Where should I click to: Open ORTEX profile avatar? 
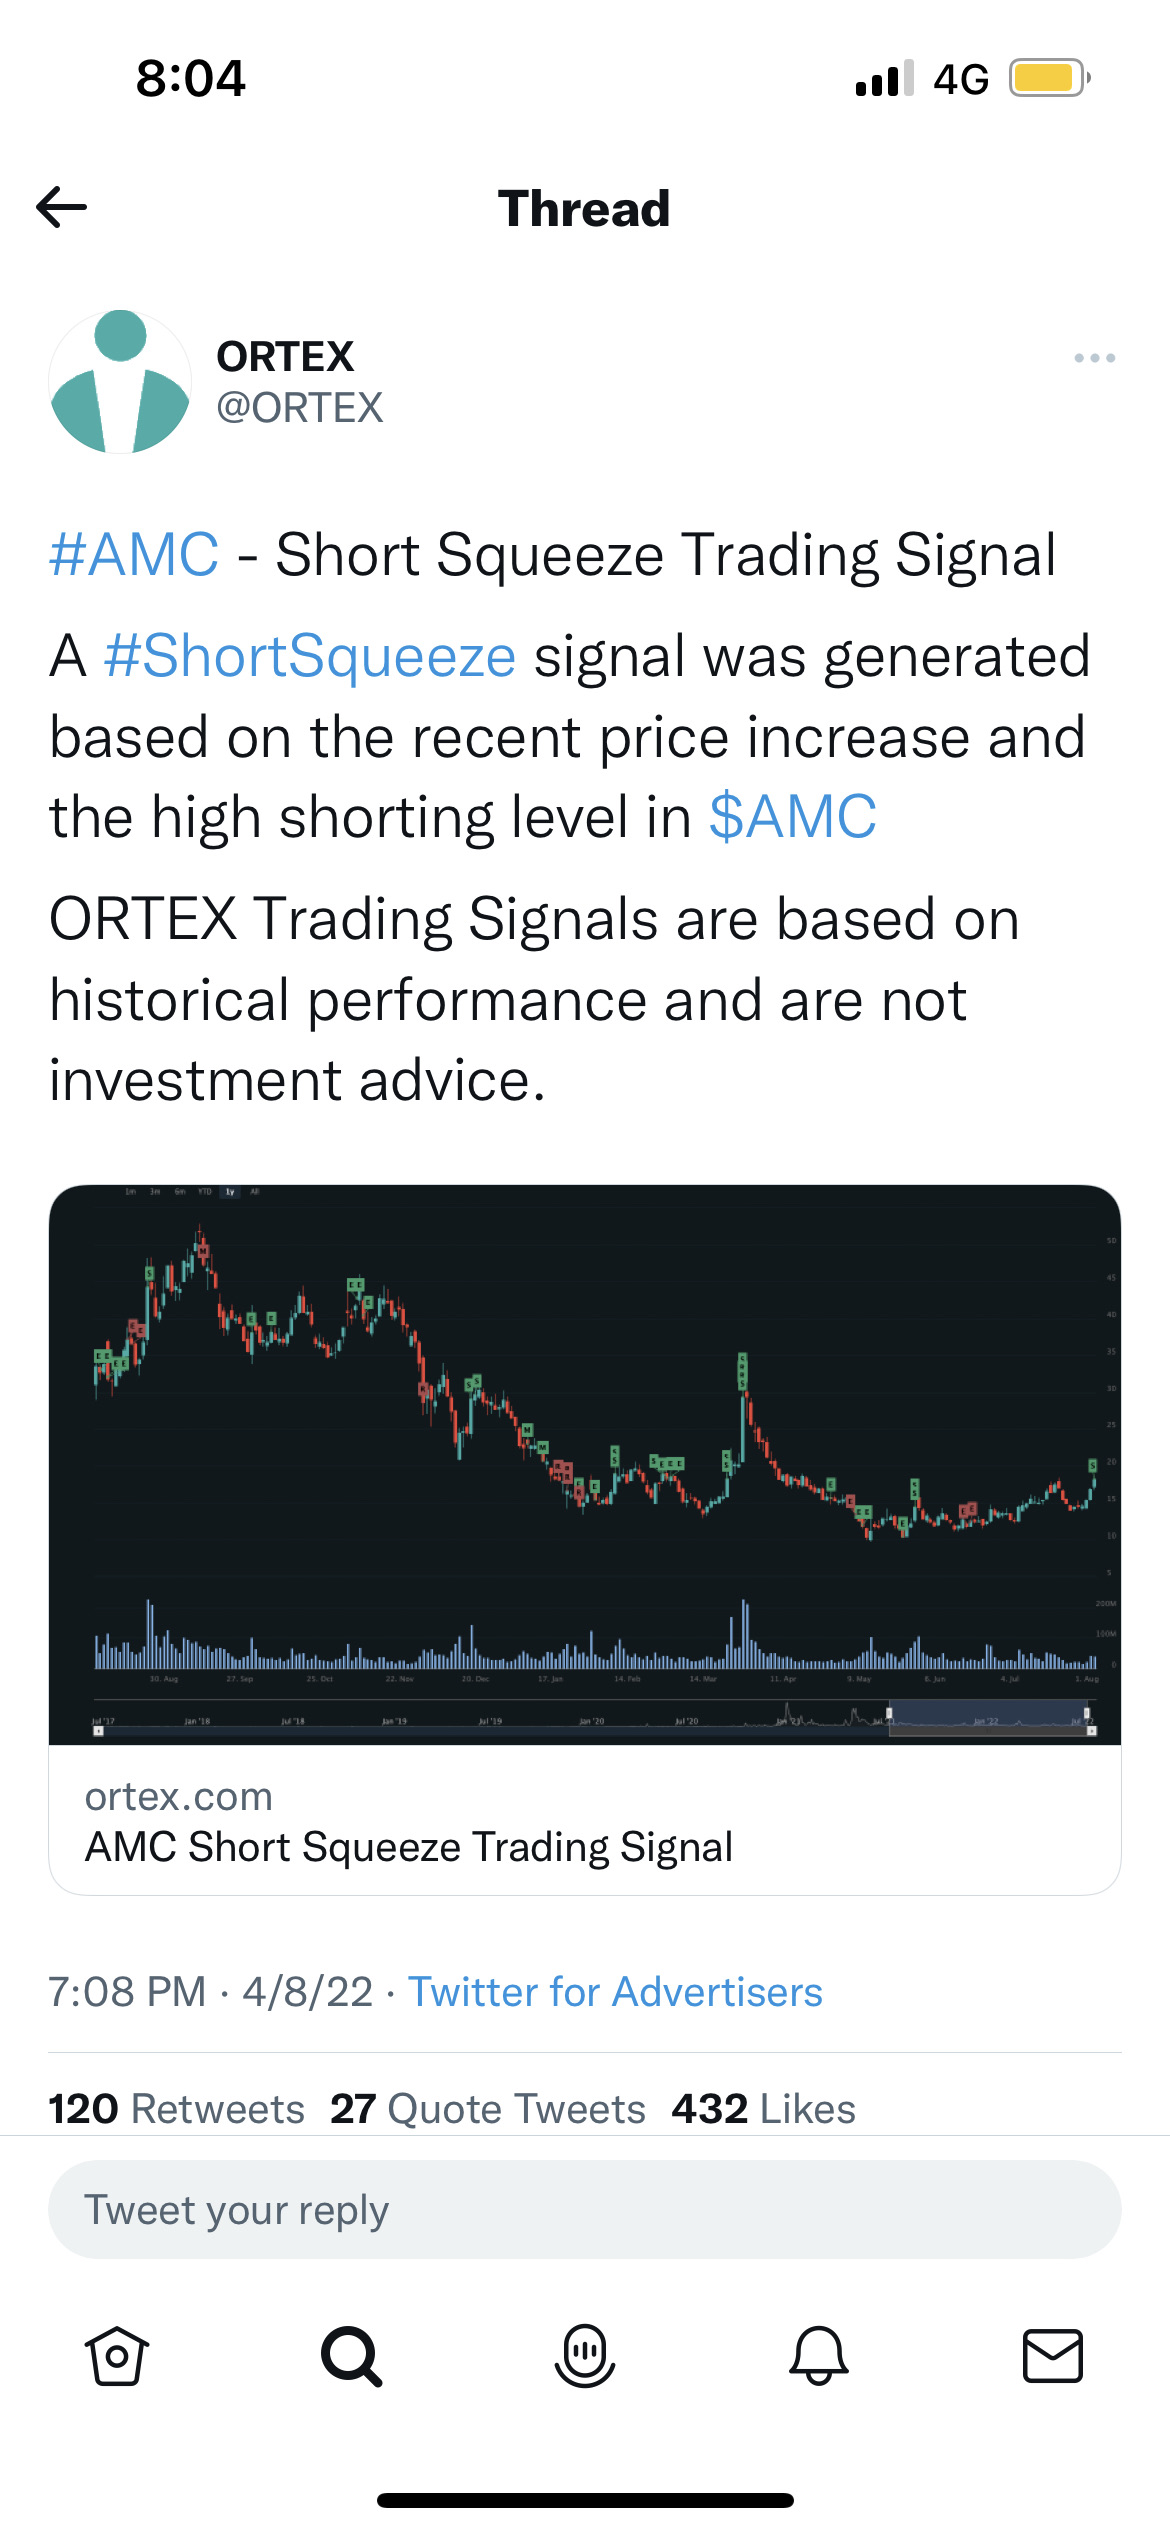120,382
